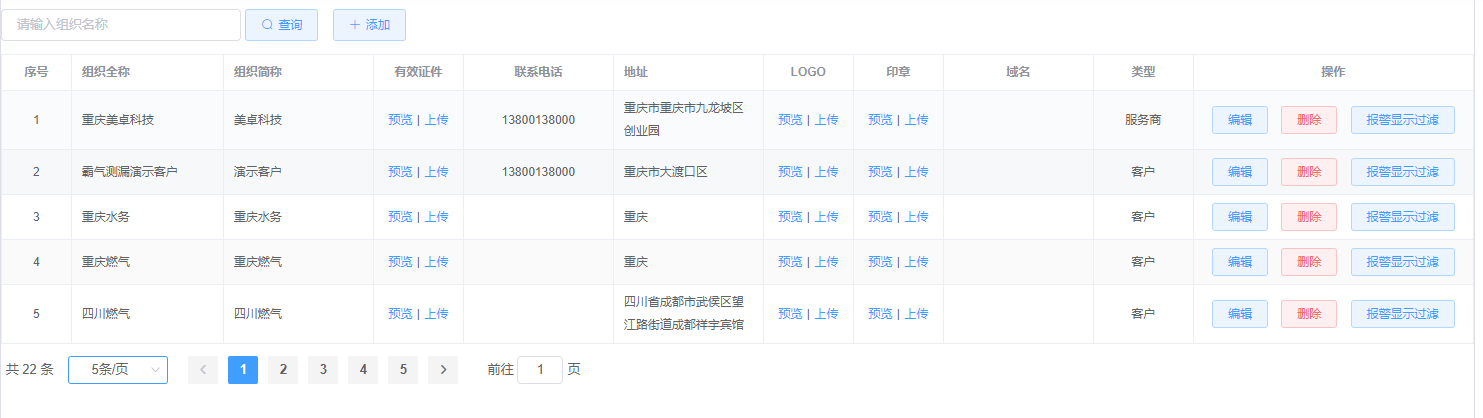Preview 印章 for 重庆水务
Image resolution: width=1483 pixels, height=418 pixels.
pyautogui.click(x=880, y=217)
